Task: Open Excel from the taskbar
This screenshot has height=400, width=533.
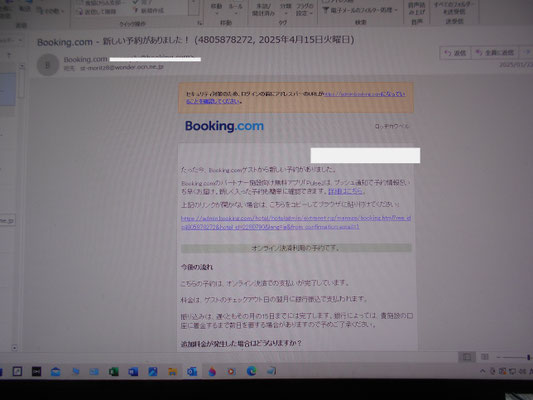Action: pos(114,371)
